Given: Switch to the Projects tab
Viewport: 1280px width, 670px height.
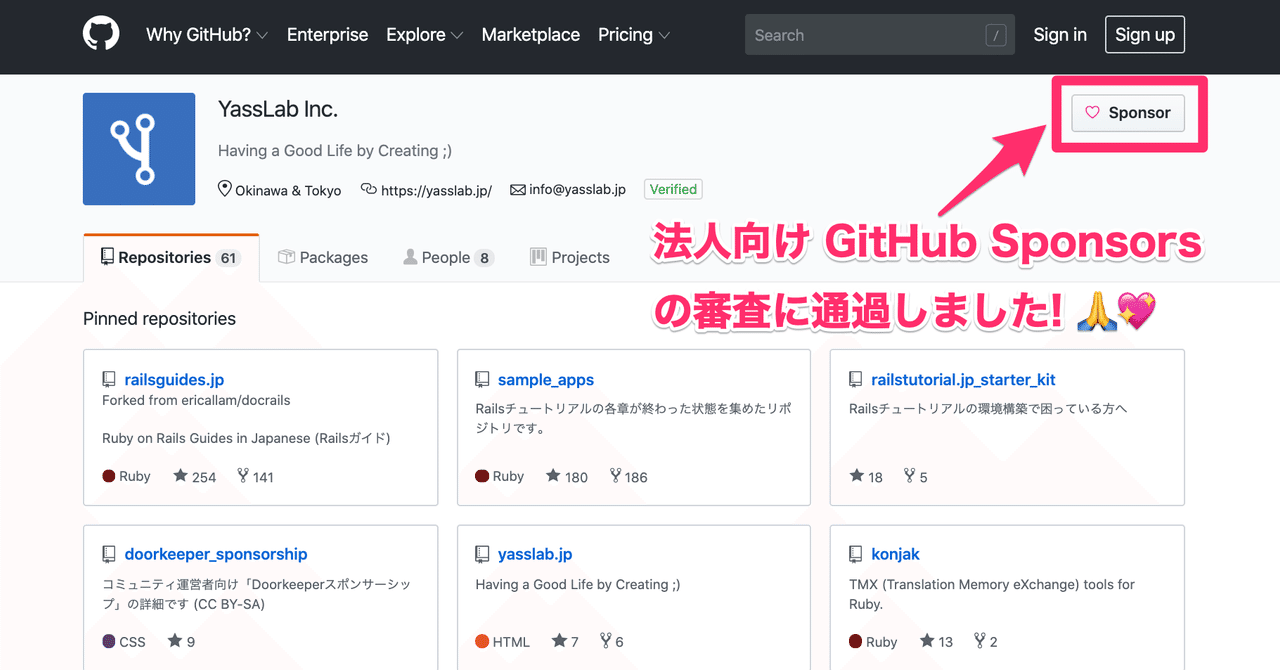Looking at the screenshot, I should click(x=570, y=258).
